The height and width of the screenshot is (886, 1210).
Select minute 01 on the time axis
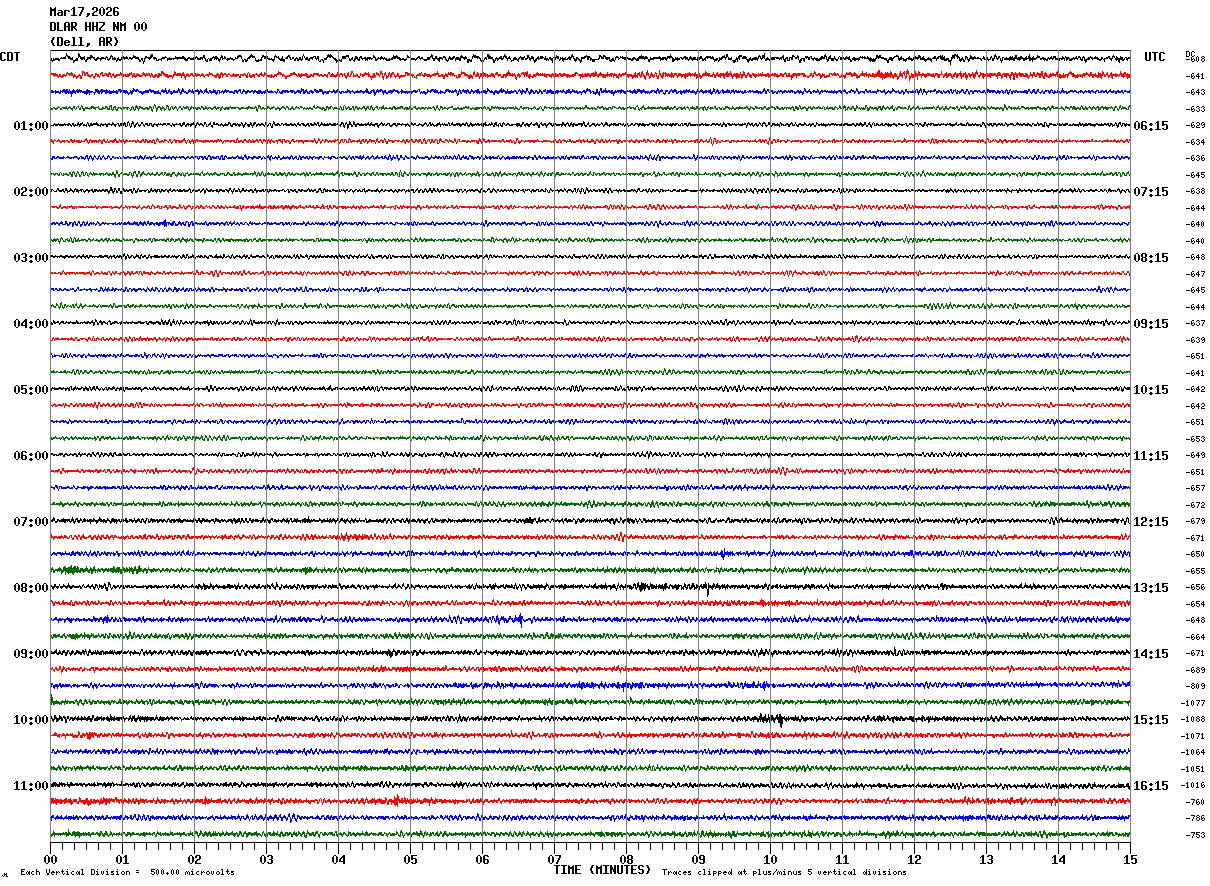click(122, 859)
